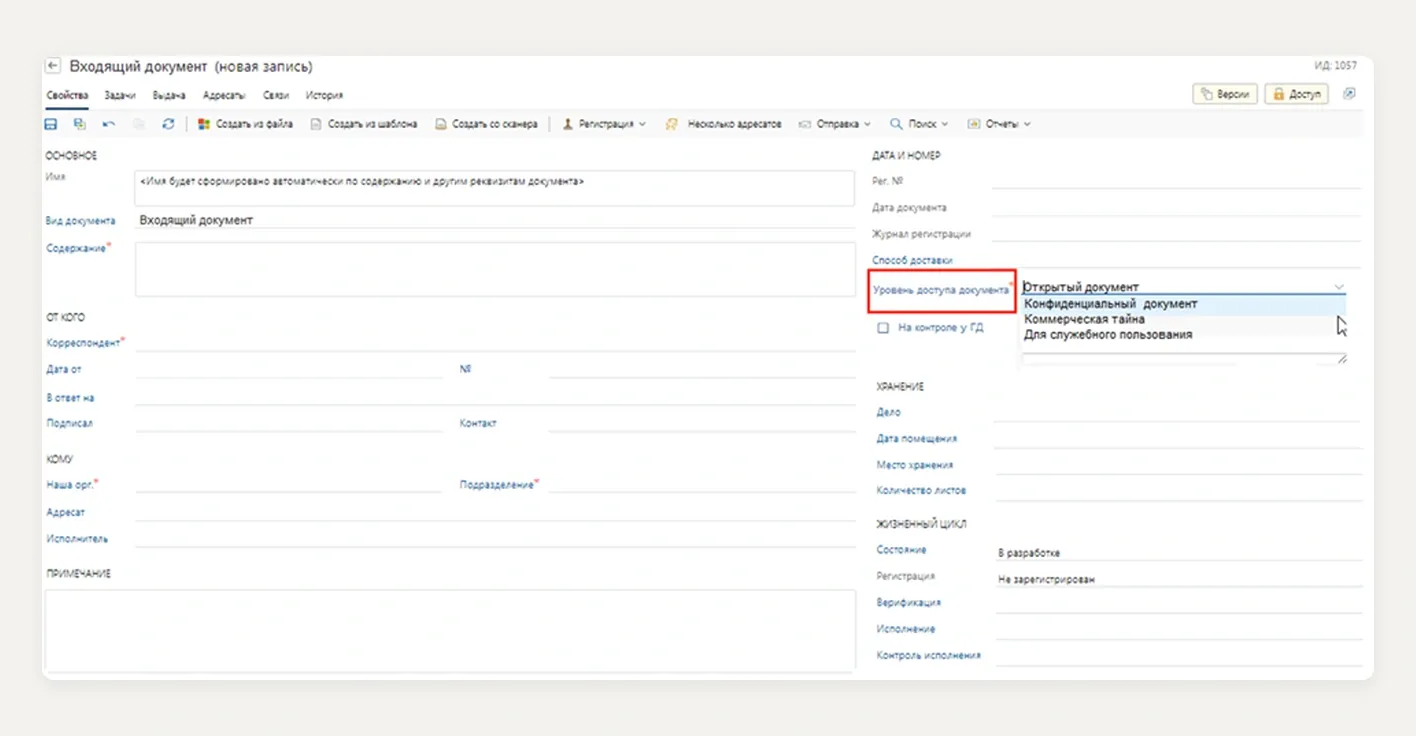Click the Доступ lock button
Viewport: 1416px width, 736px height.
coord(1296,94)
